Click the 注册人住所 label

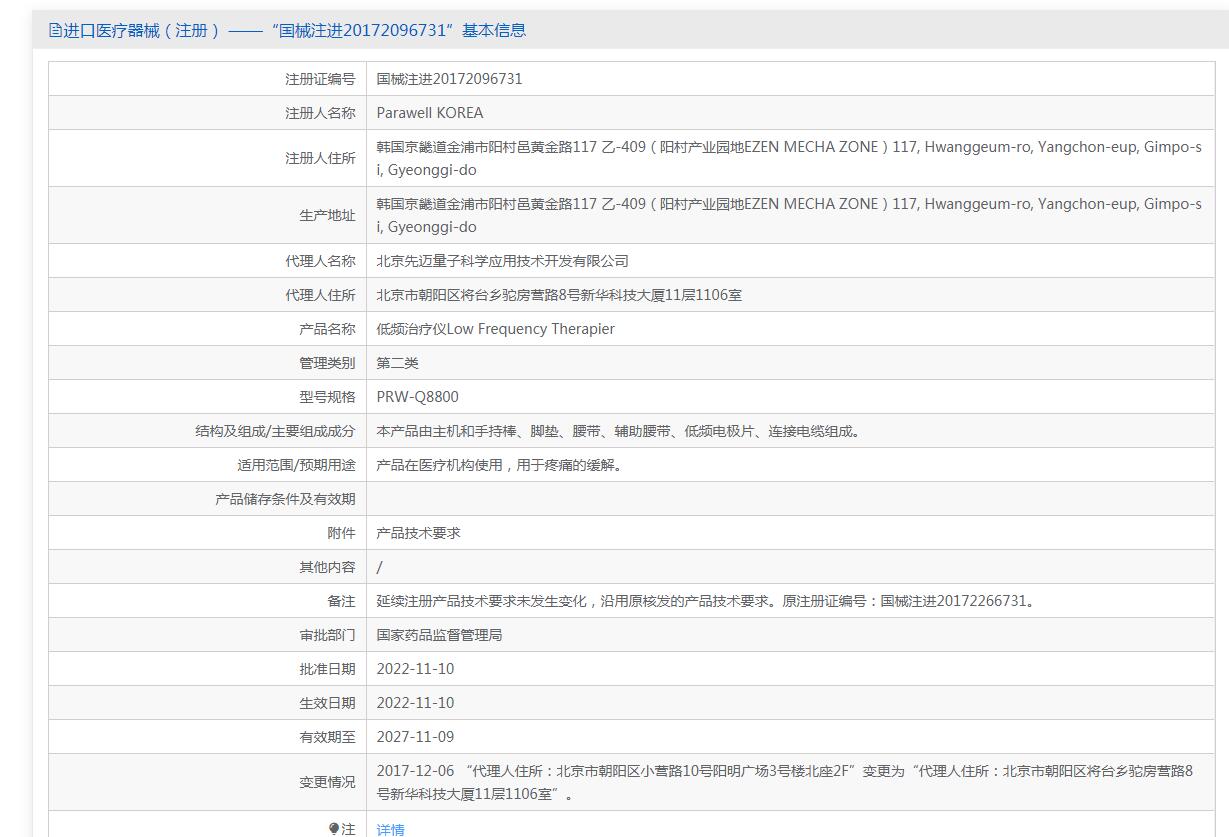point(320,158)
